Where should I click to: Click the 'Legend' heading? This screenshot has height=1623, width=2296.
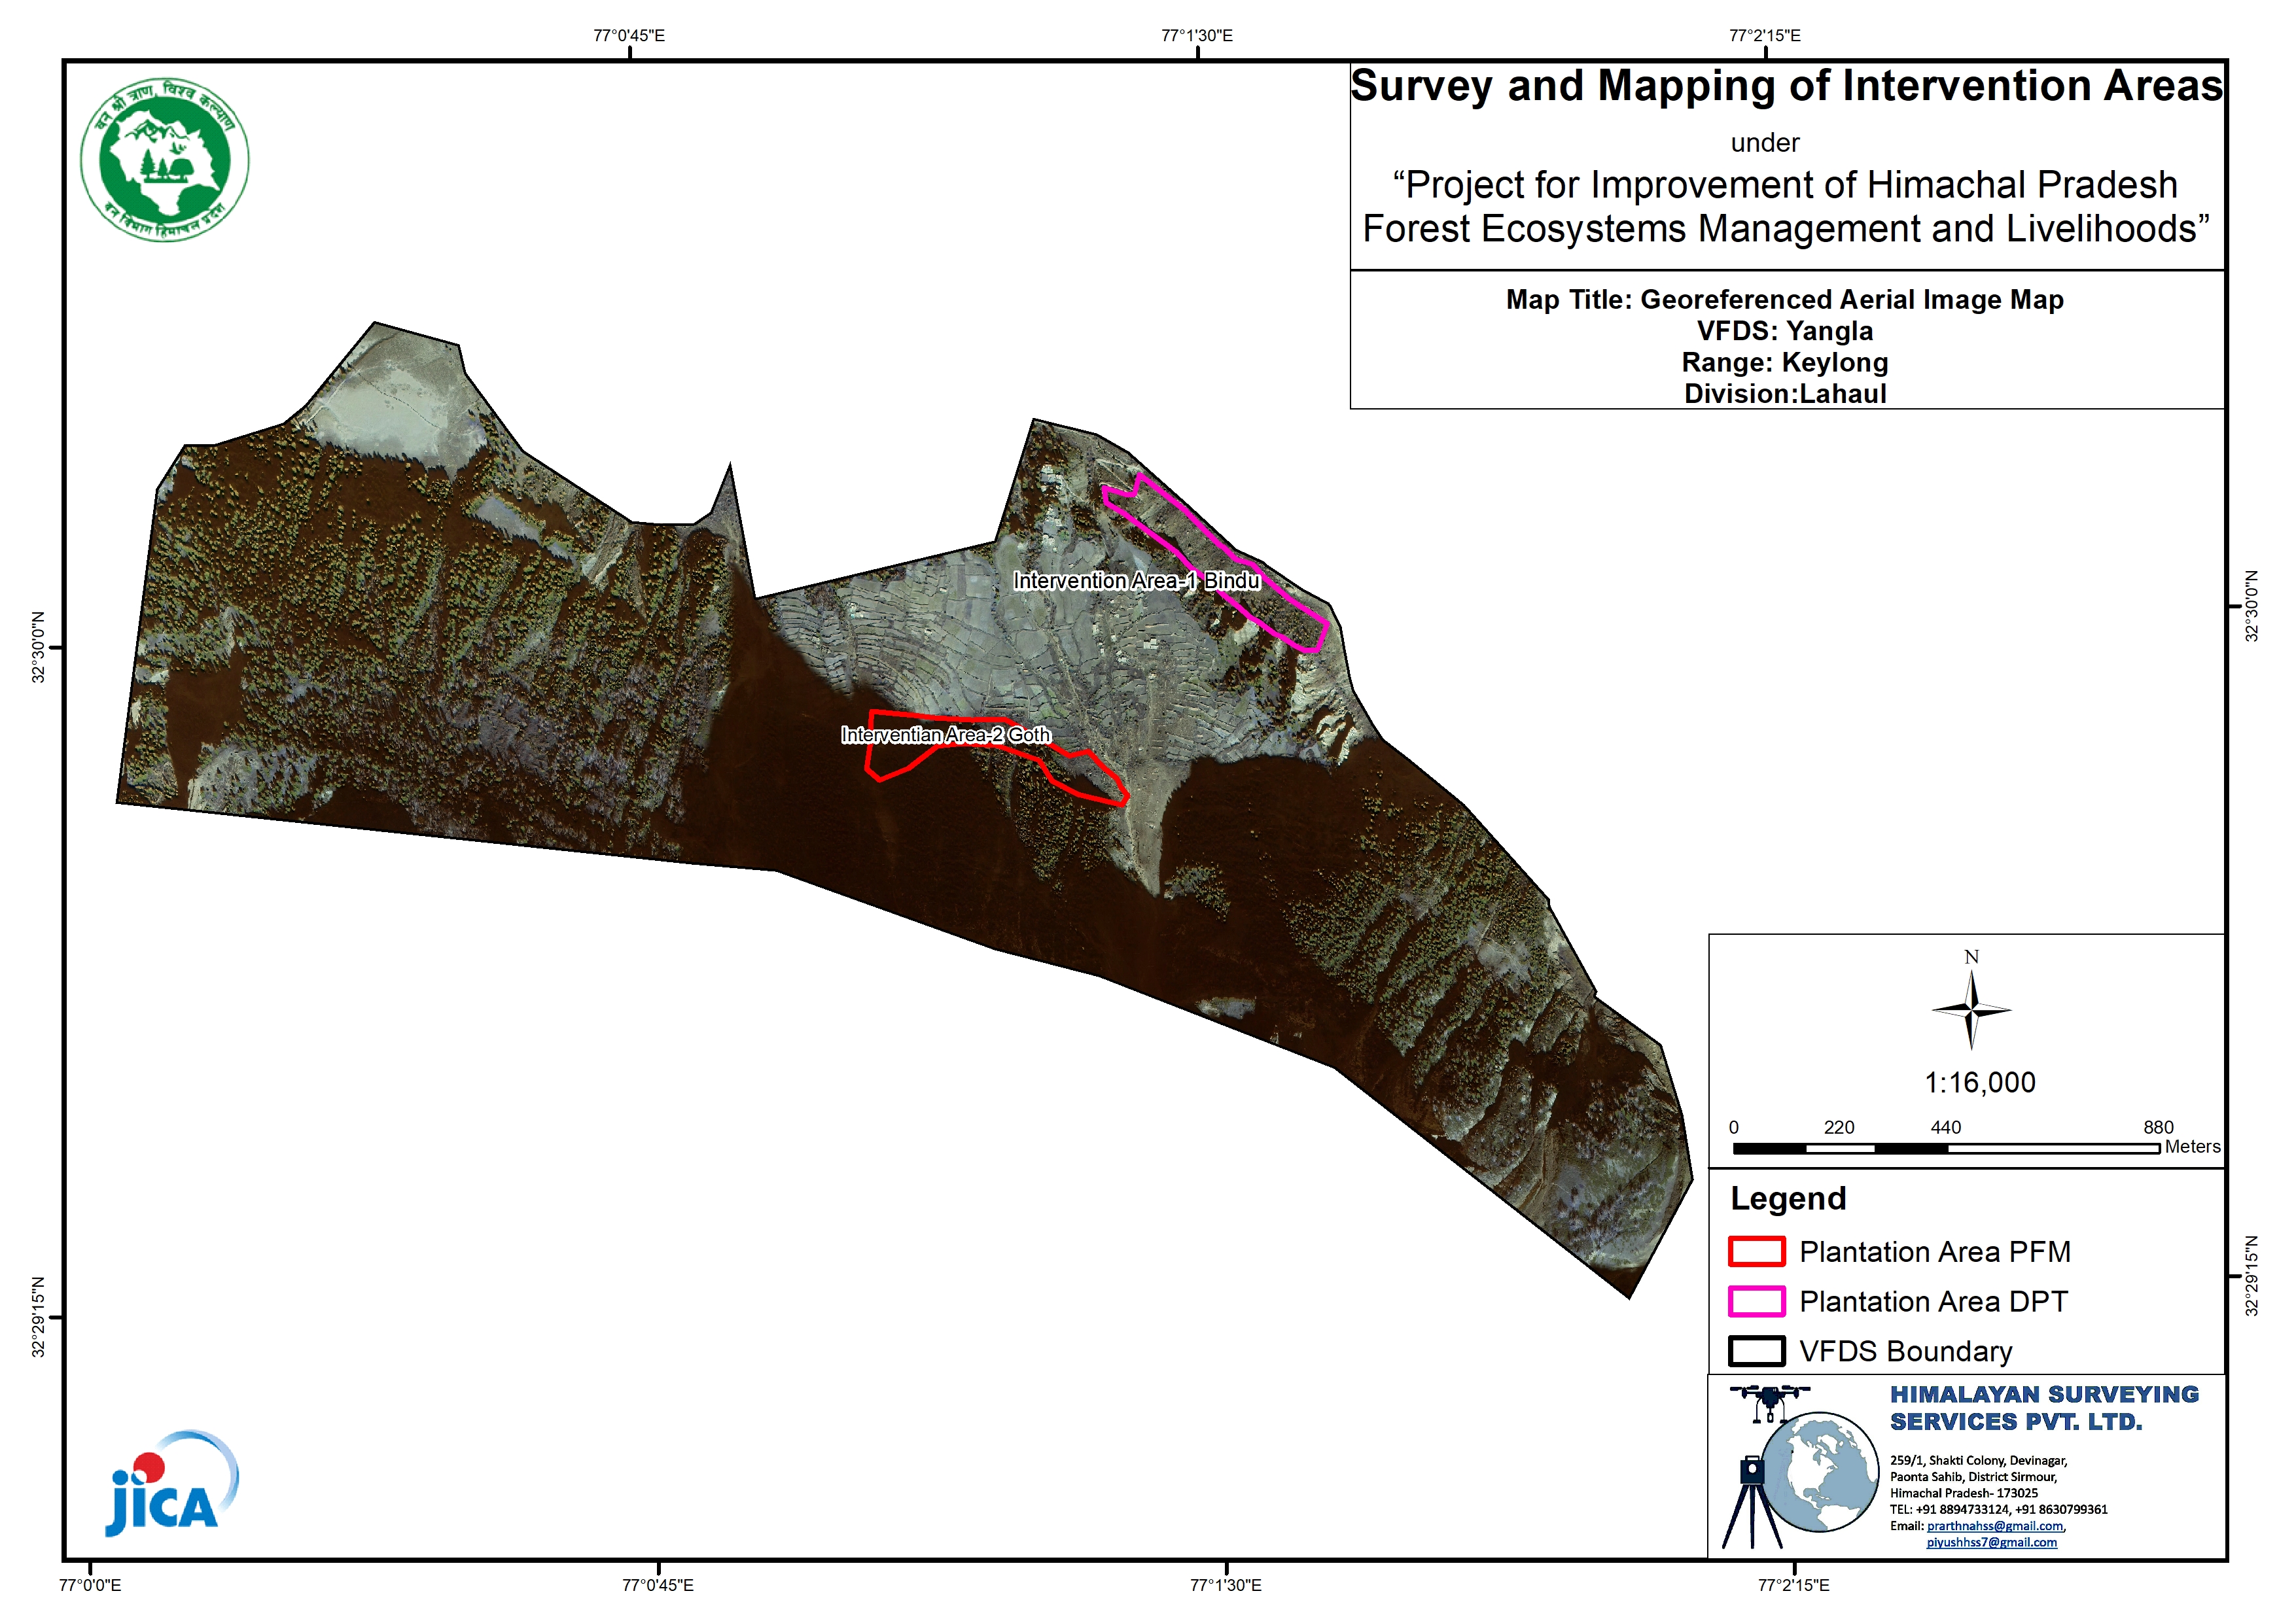pyautogui.click(x=1788, y=1198)
